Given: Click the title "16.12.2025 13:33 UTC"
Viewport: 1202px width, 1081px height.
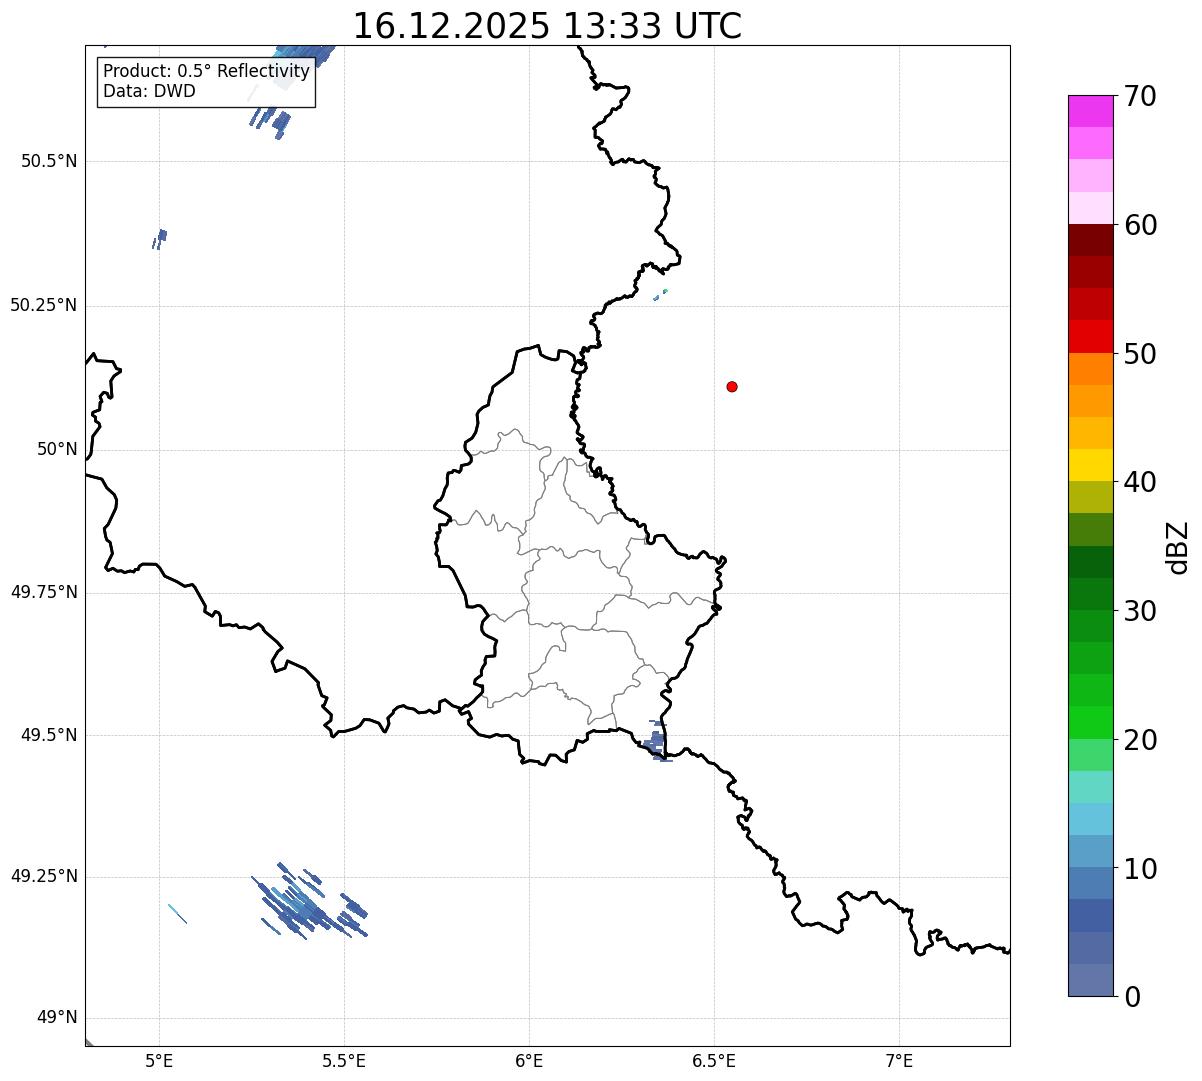Looking at the screenshot, I should click(547, 26).
